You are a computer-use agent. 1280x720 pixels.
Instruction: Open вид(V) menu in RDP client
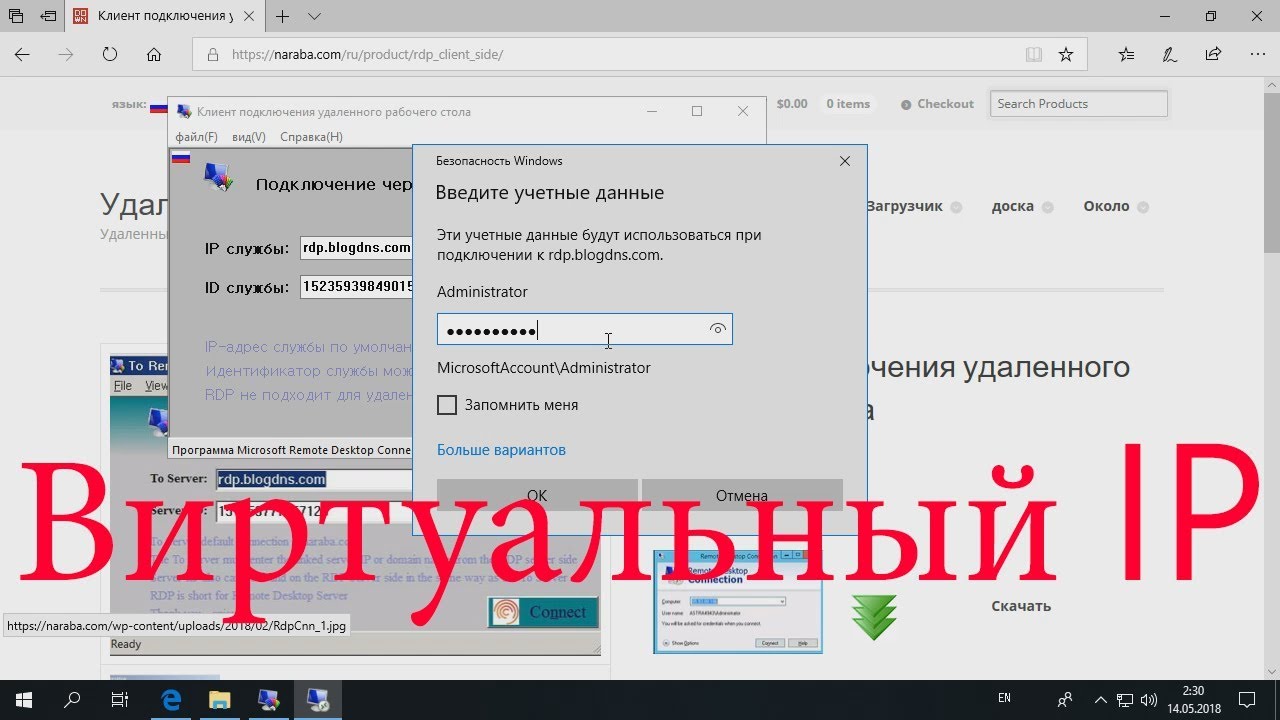pyautogui.click(x=249, y=137)
